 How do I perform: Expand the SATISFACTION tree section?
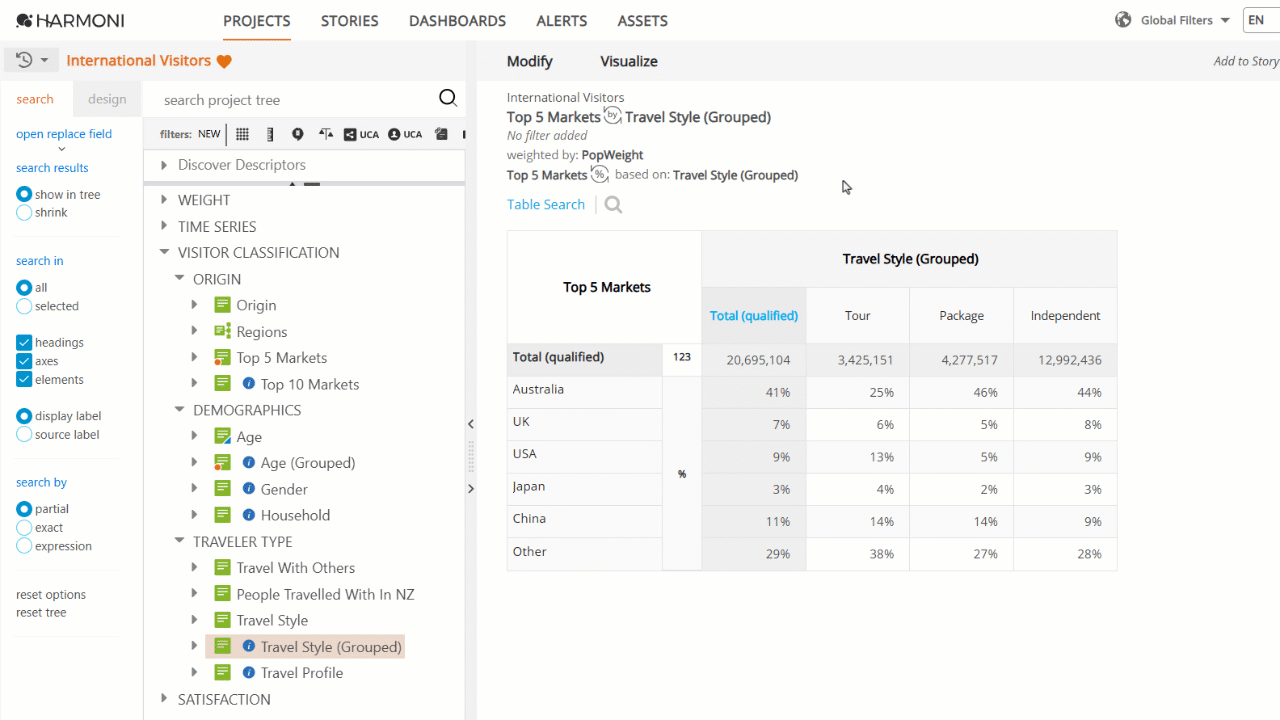165,699
